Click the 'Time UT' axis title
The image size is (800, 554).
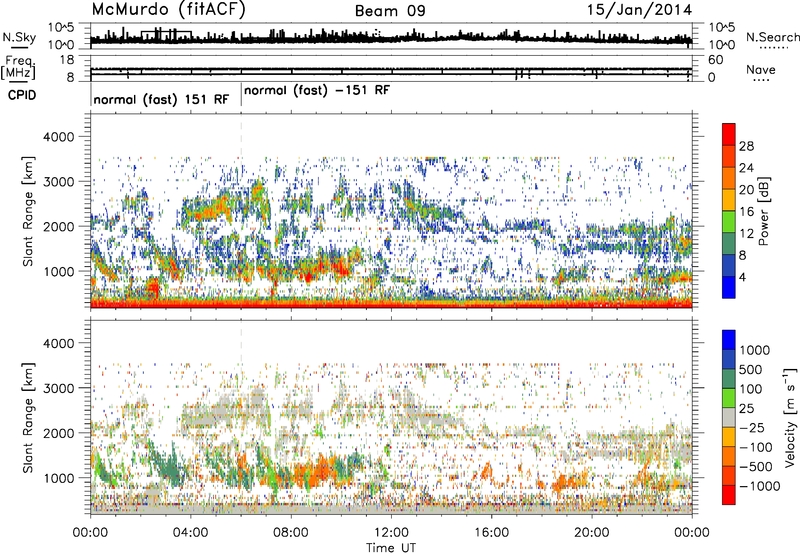pyautogui.click(x=391, y=548)
